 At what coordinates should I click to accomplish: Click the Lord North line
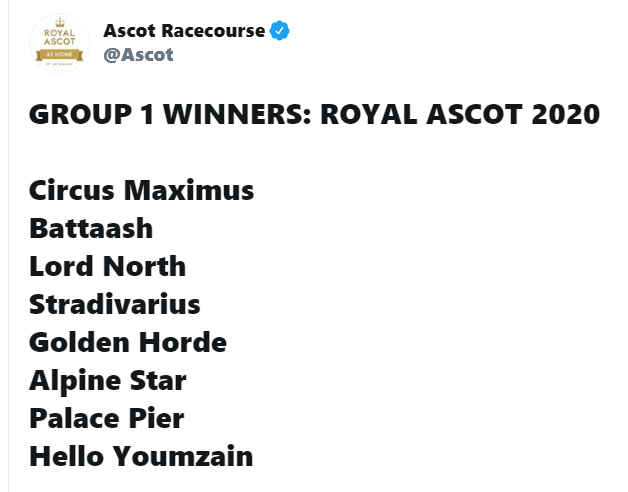click(x=107, y=266)
